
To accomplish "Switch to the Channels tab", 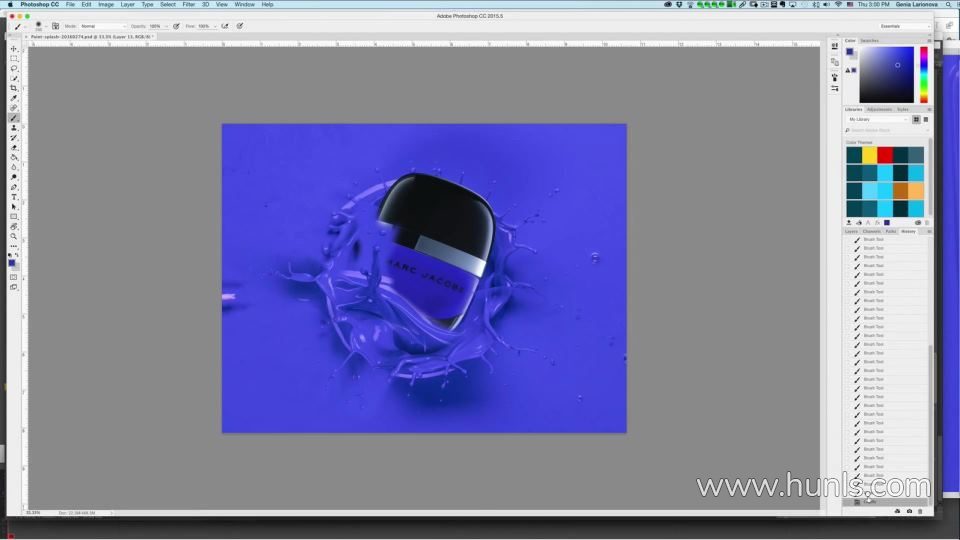I will 872,231.
